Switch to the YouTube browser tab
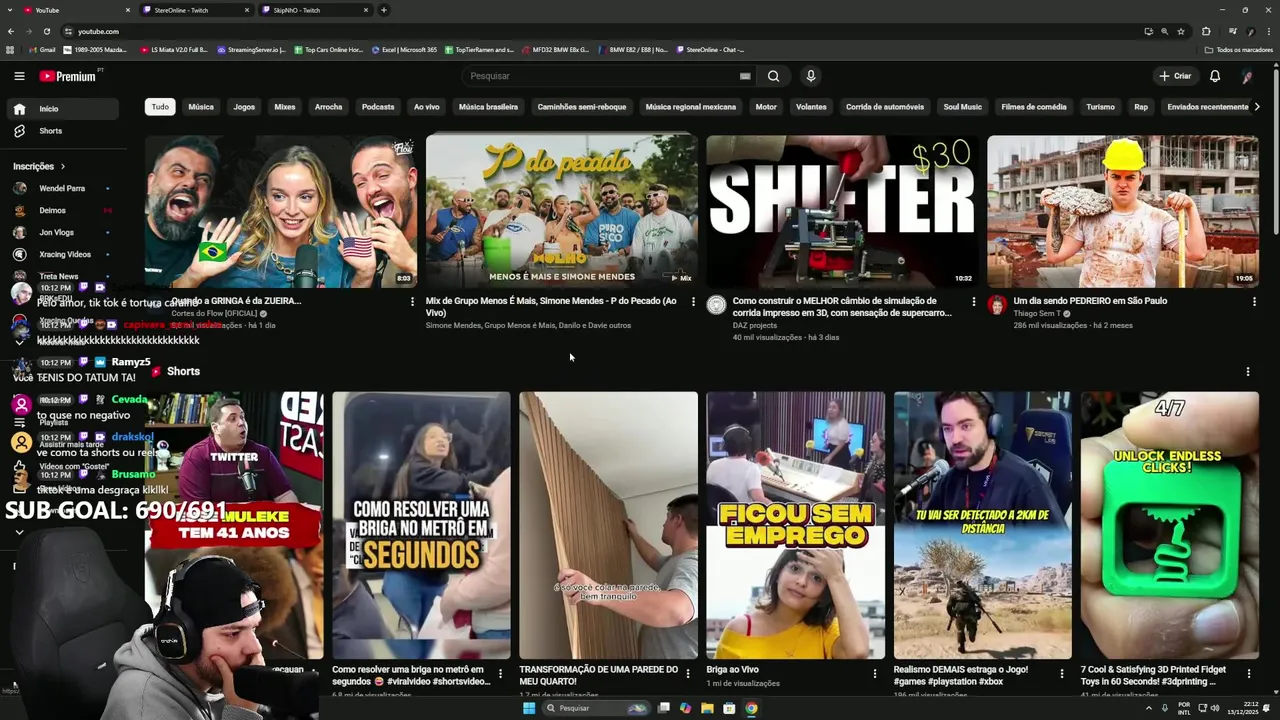The image size is (1280, 720). (75, 10)
